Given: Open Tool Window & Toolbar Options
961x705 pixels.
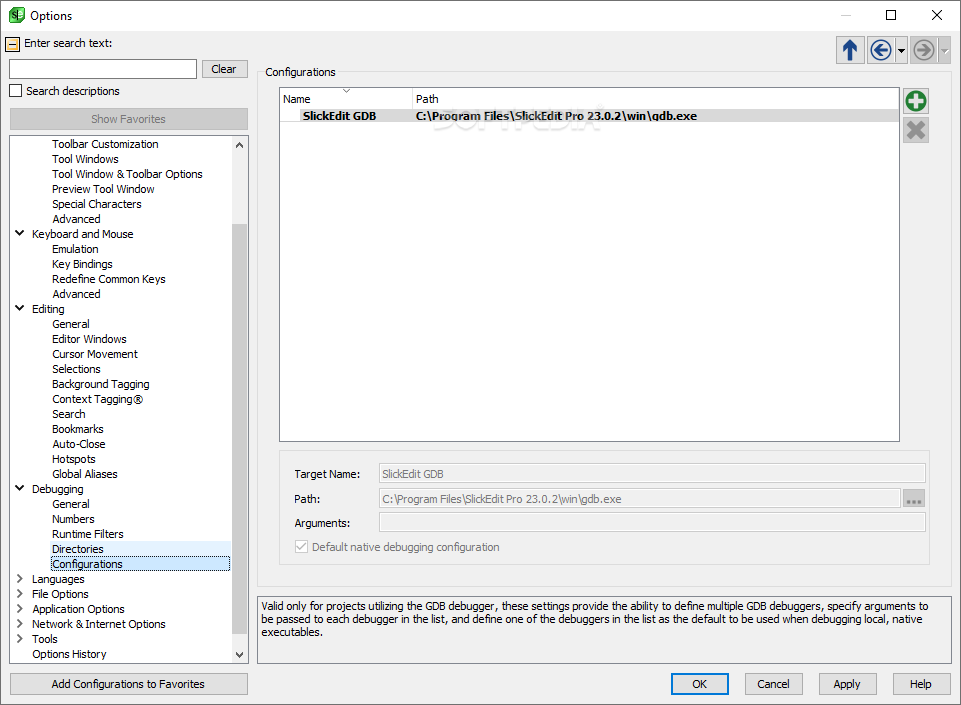Looking at the screenshot, I should 127,174.
